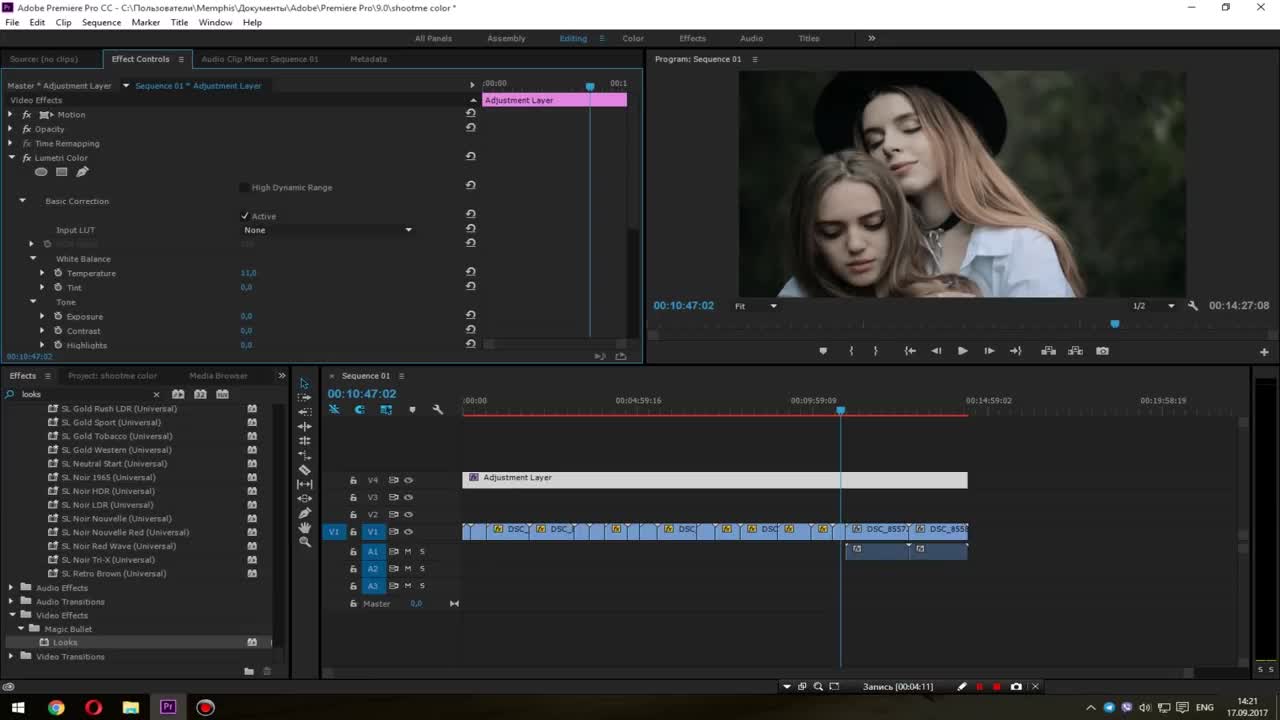1280x720 pixels.
Task: Select the Zoom tool magnifier
Action: 304,542
